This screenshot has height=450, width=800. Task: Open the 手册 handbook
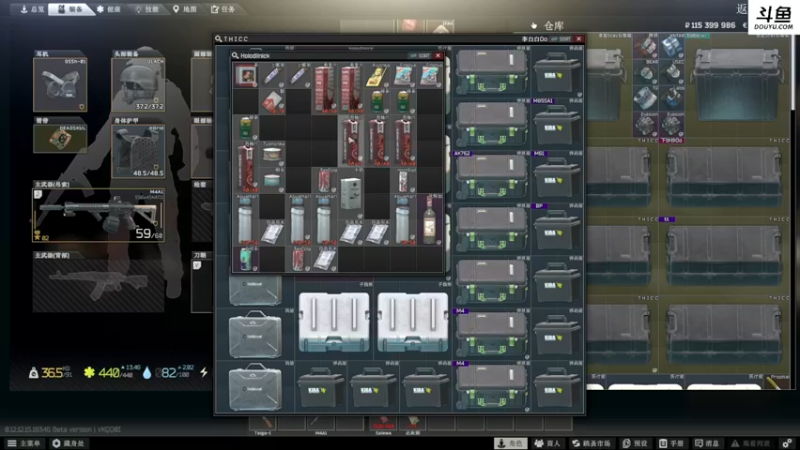(672, 443)
